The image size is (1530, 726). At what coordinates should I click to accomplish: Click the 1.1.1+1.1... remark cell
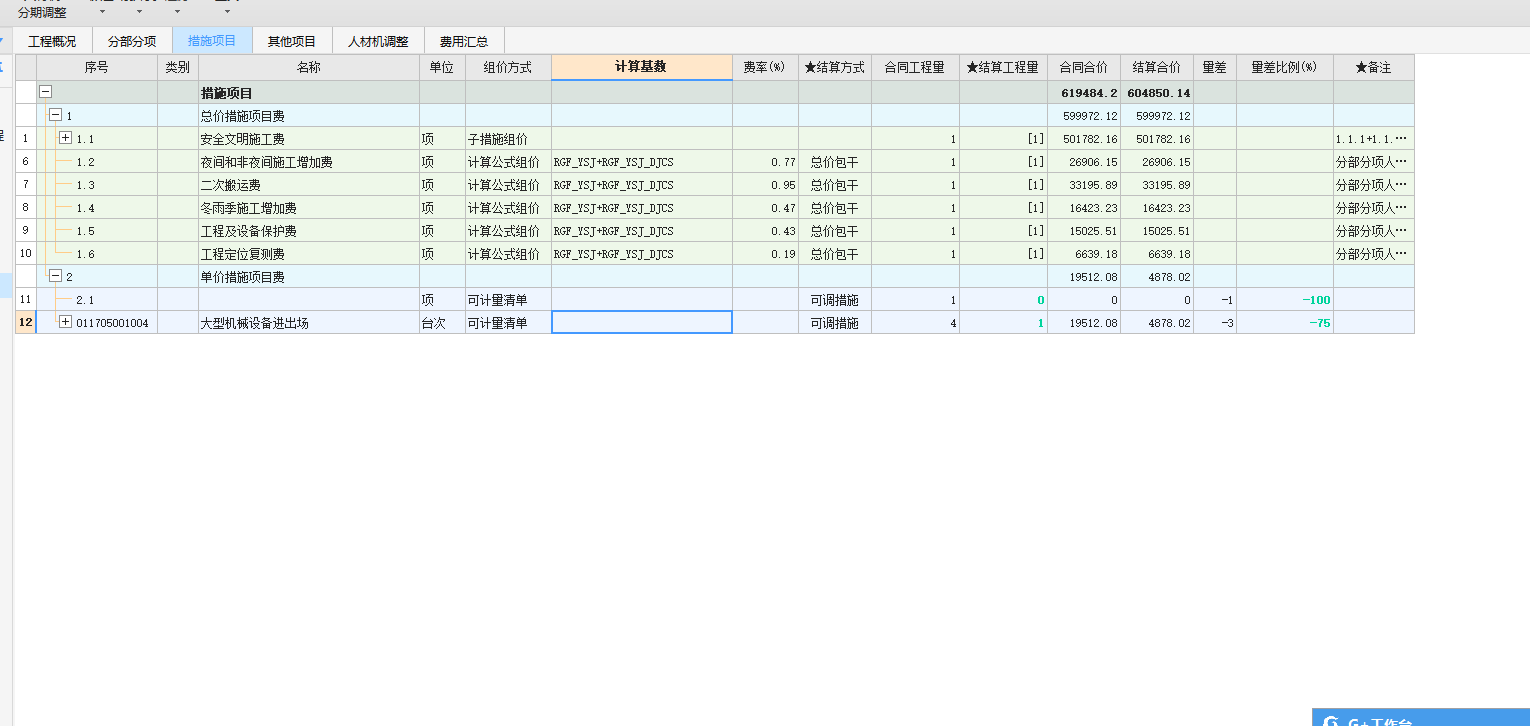click(1374, 138)
